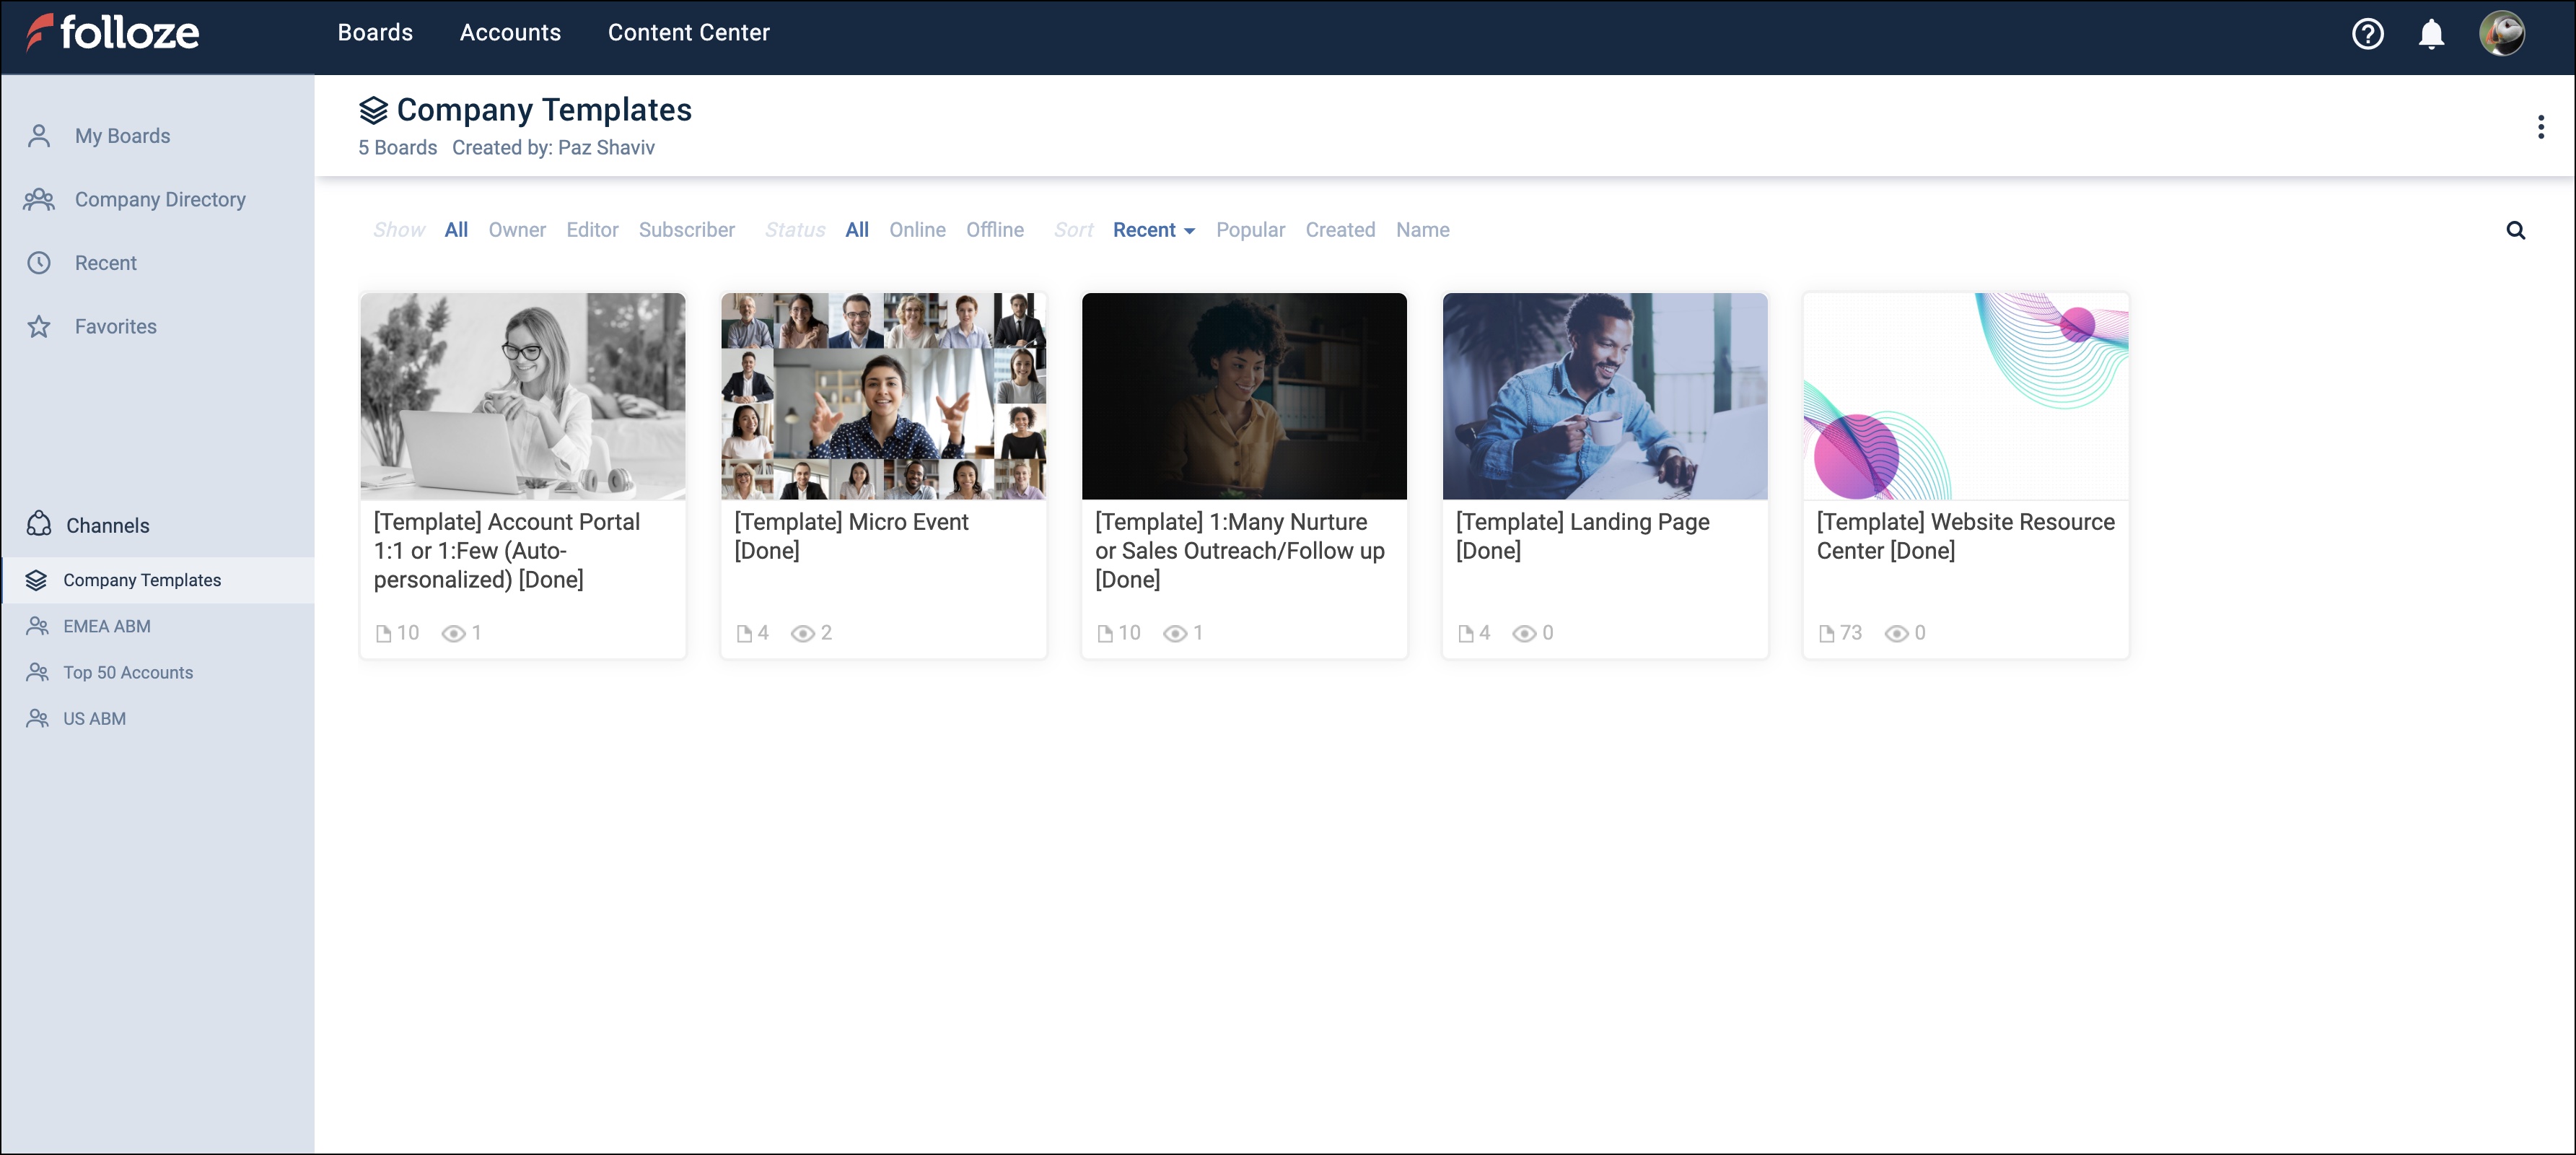Click the Favorites star icon
Viewport: 2576px width, 1155px height.
pyautogui.click(x=39, y=327)
